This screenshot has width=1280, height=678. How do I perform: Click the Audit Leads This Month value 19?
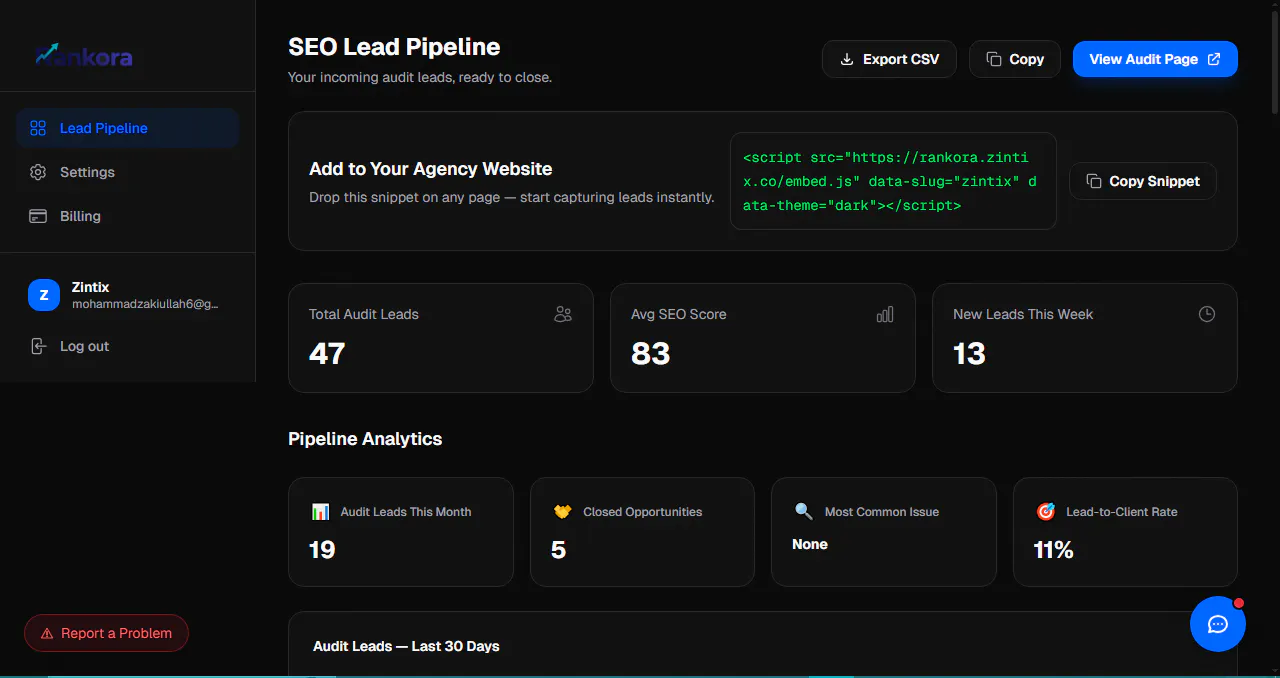coord(322,549)
